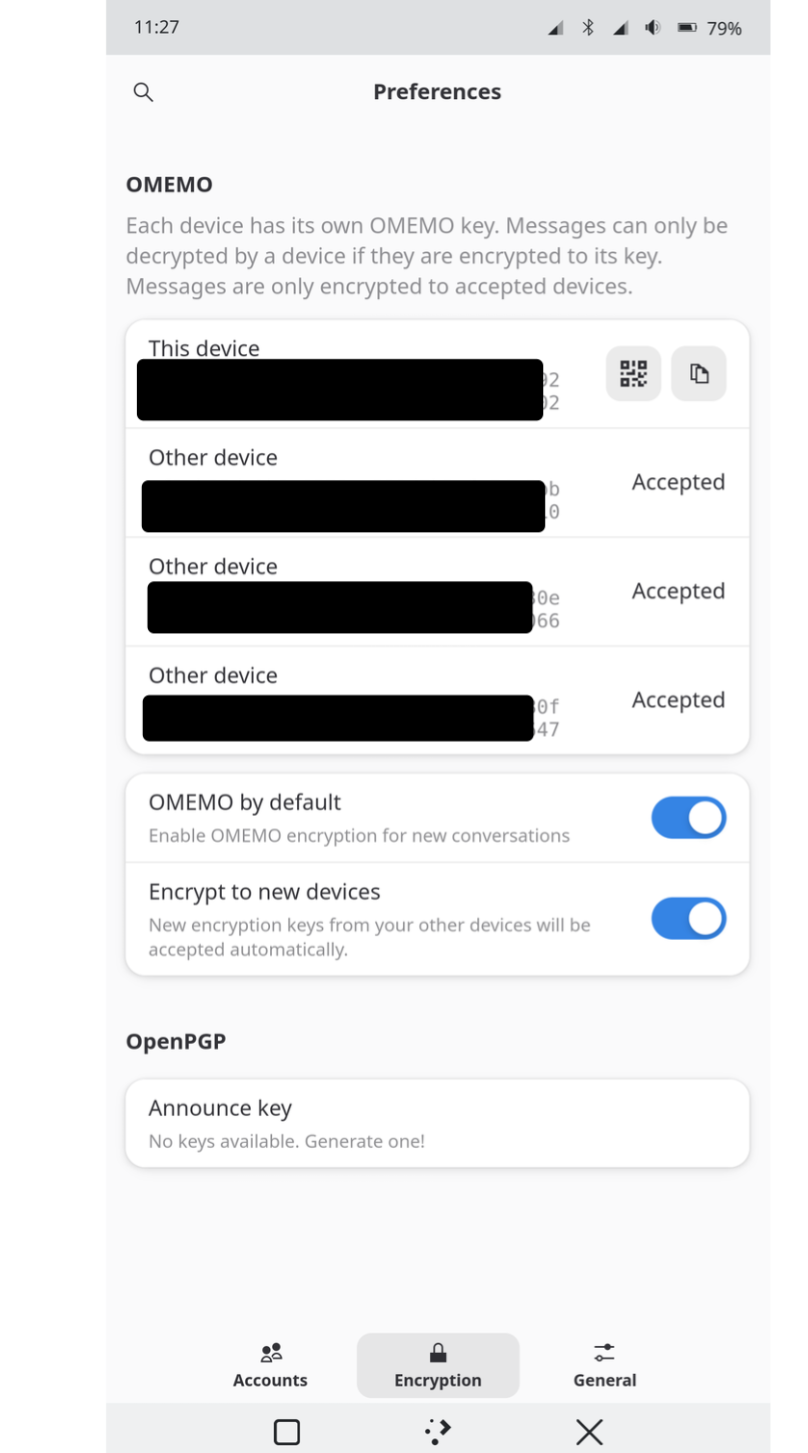The image size is (808, 1453).
Task: Open the search in Preferences
Action: [143, 92]
